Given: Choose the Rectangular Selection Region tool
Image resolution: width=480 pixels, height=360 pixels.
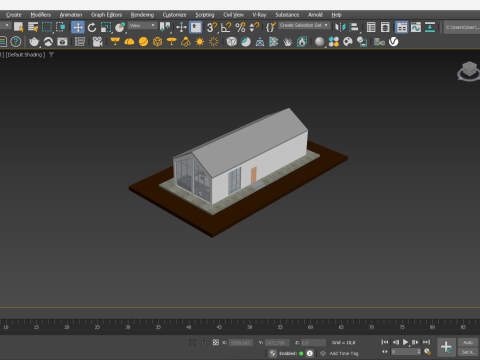Looking at the screenshot, I should [47, 27].
